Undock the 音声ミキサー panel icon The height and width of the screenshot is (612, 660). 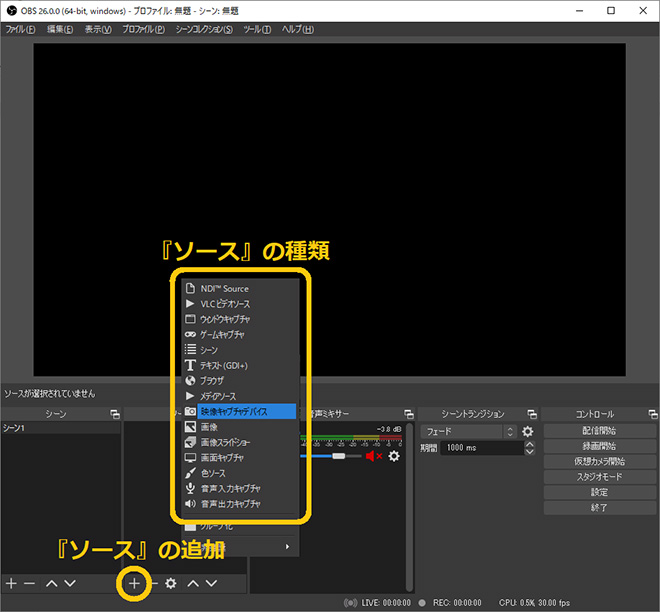(x=409, y=414)
